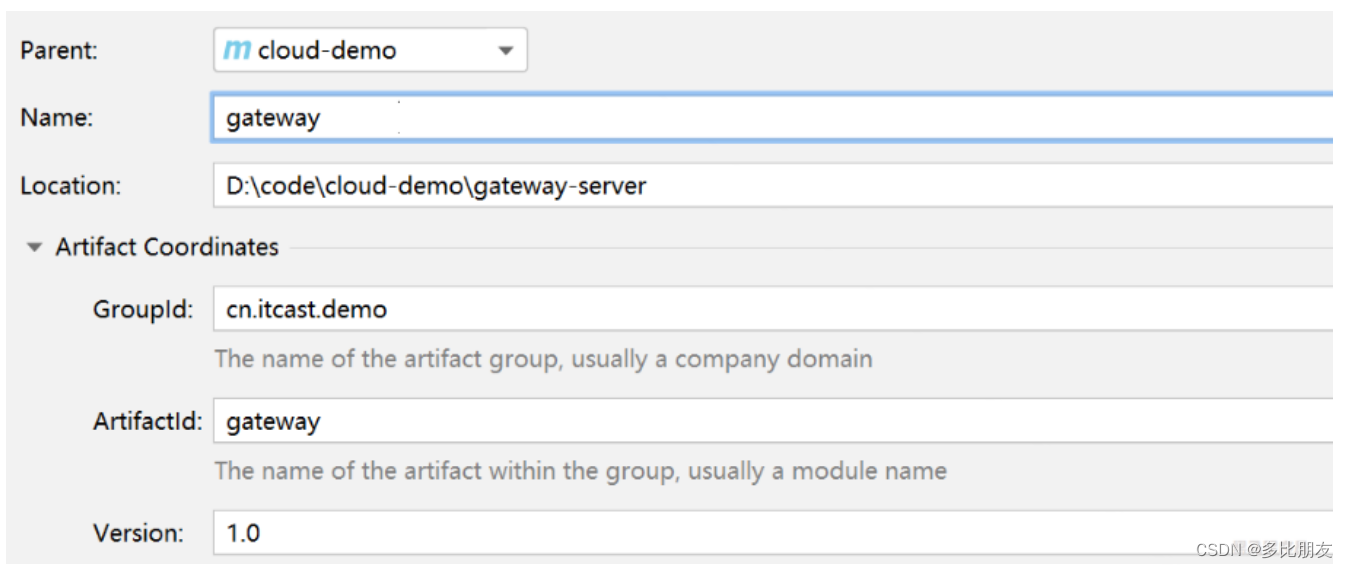Click the ArtifactId field containing gateway
The width and height of the screenshot is (1348, 568).
coord(773,421)
